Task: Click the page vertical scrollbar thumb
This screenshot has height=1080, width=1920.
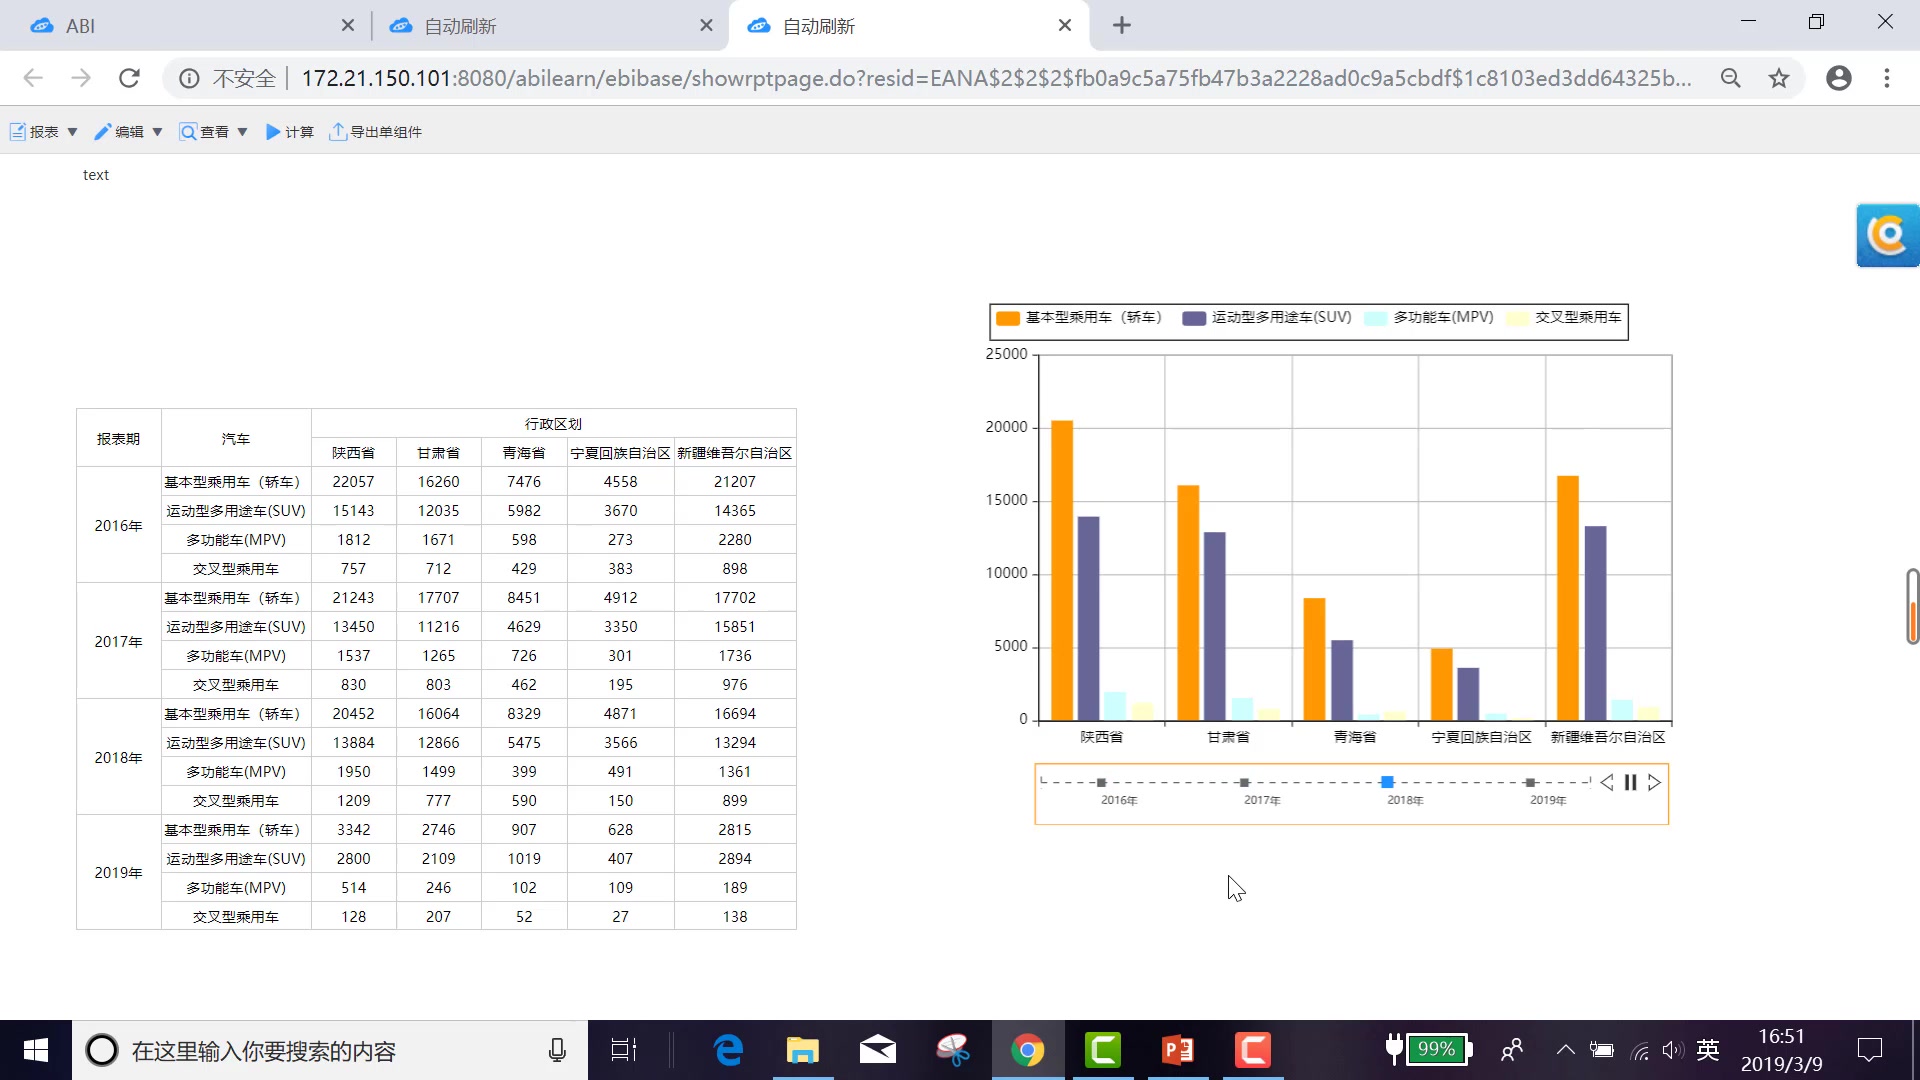Action: [1912, 607]
